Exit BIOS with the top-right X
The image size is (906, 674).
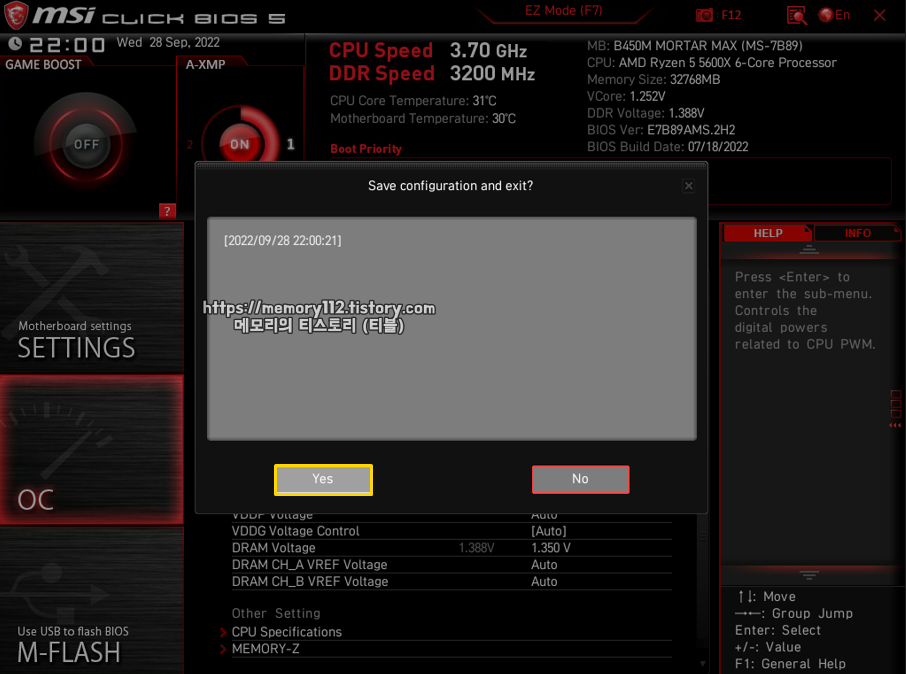click(879, 15)
